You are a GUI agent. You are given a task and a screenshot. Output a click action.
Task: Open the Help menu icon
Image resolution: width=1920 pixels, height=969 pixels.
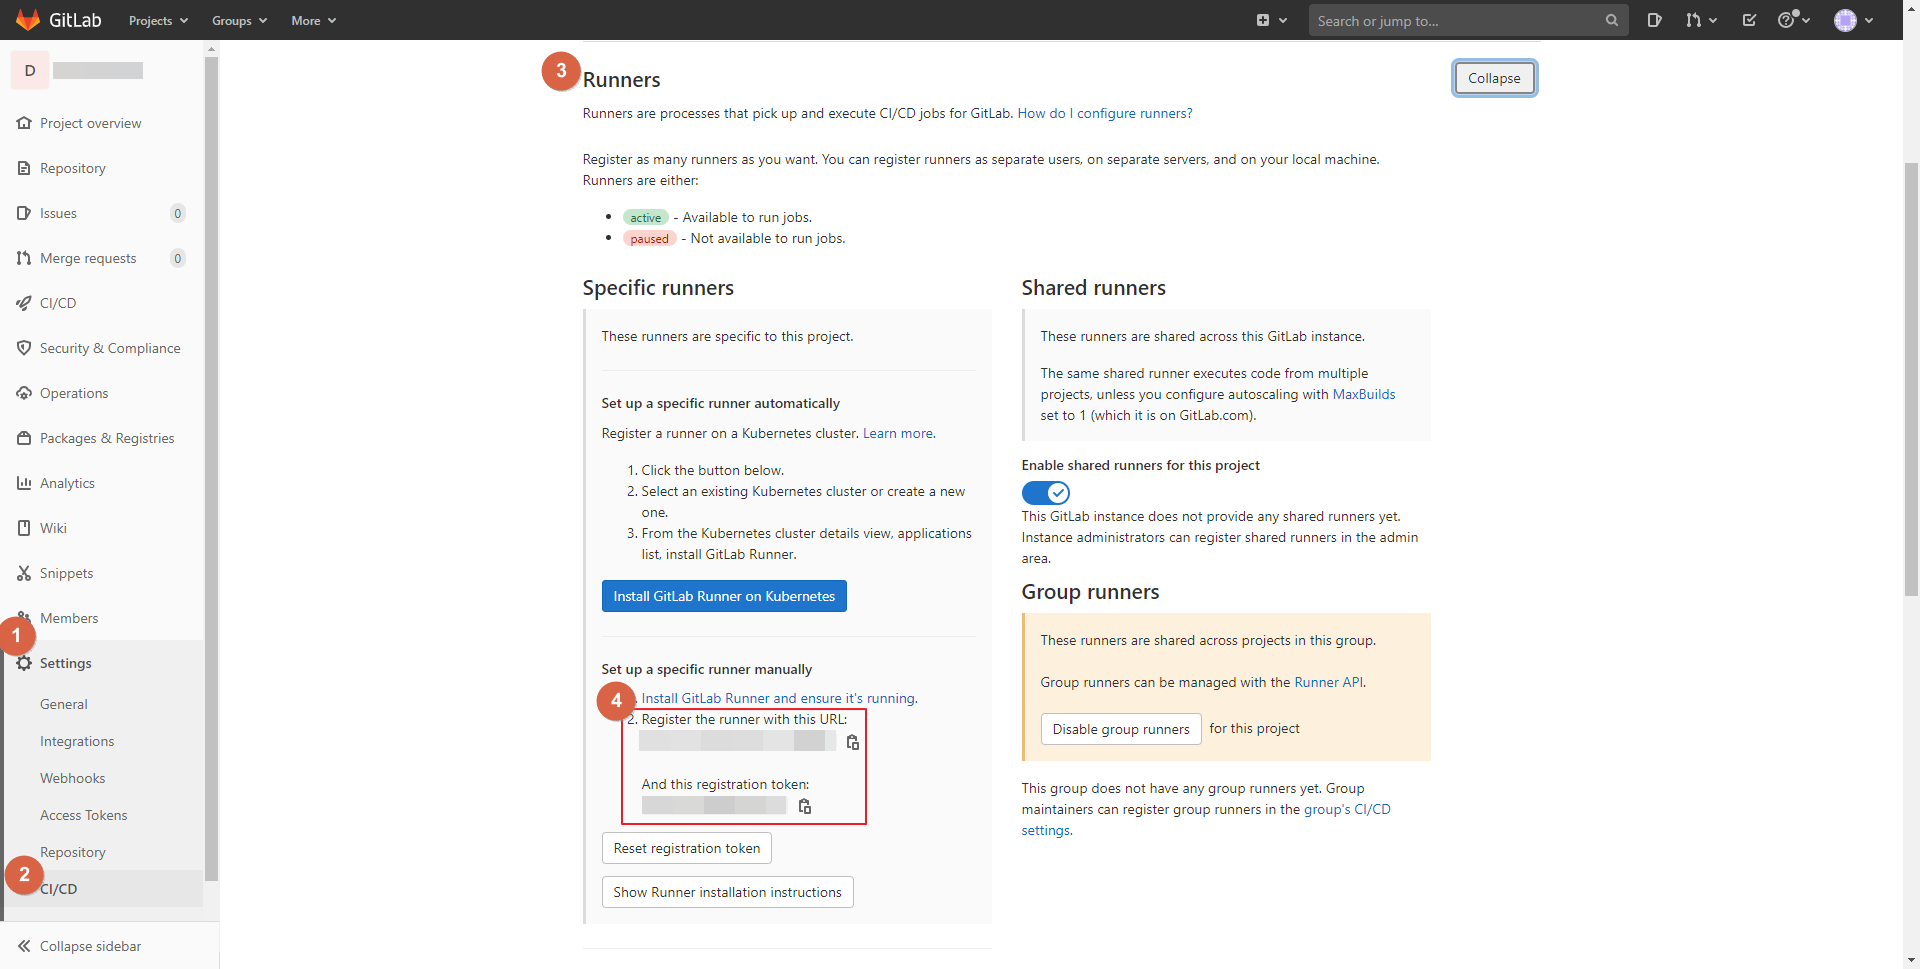click(1793, 20)
